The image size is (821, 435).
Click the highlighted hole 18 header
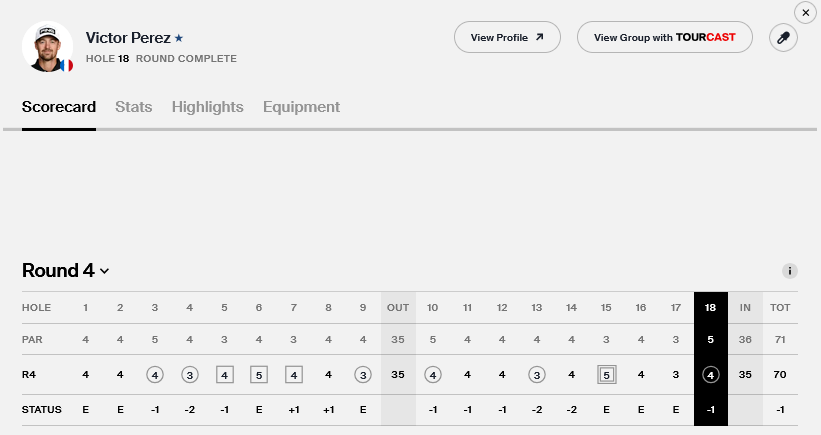[710, 307]
